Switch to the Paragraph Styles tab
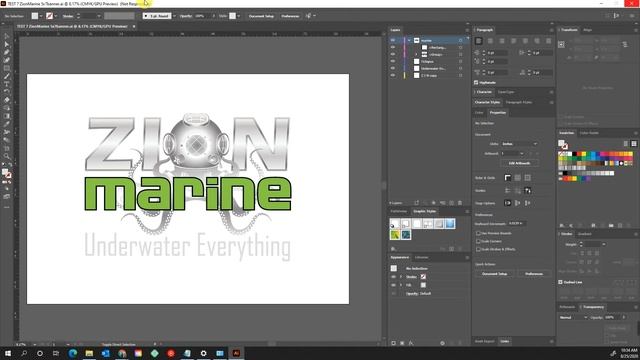The image size is (640, 360). [518, 102]
